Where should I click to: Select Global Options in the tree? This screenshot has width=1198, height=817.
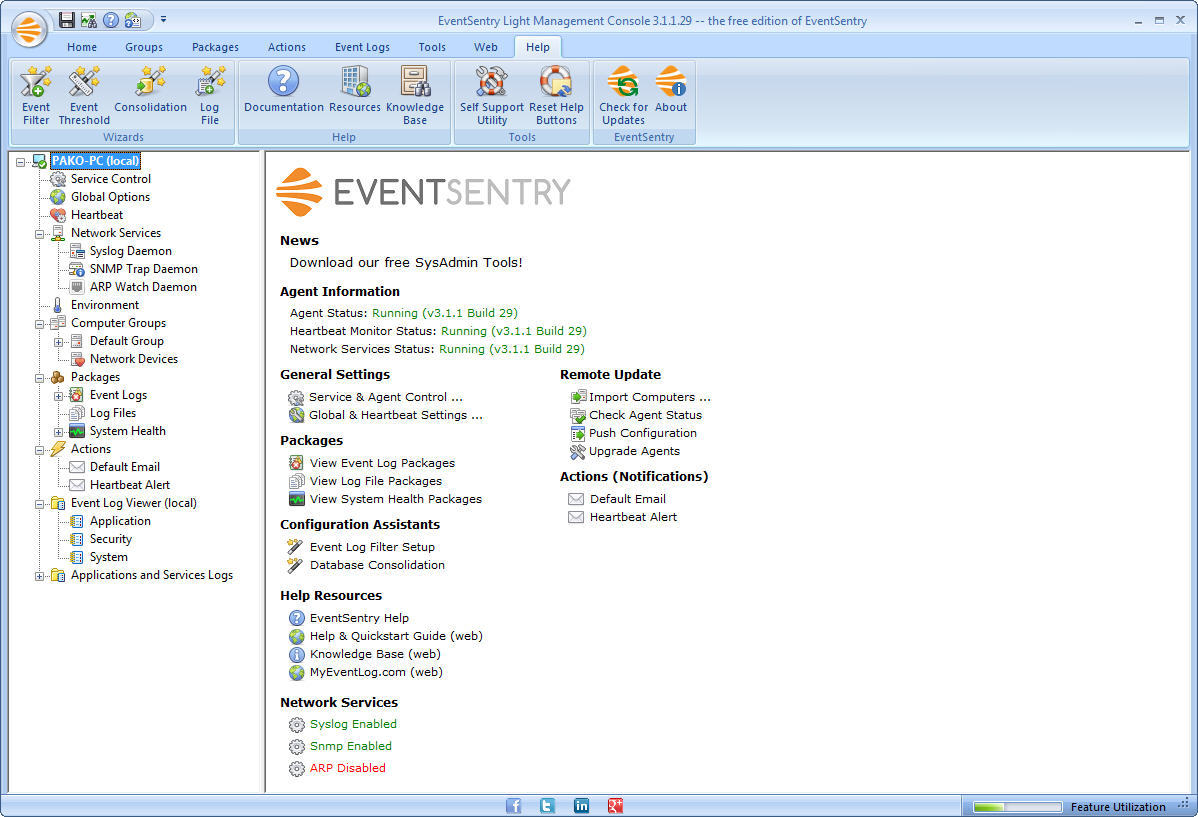pos(110,196)
